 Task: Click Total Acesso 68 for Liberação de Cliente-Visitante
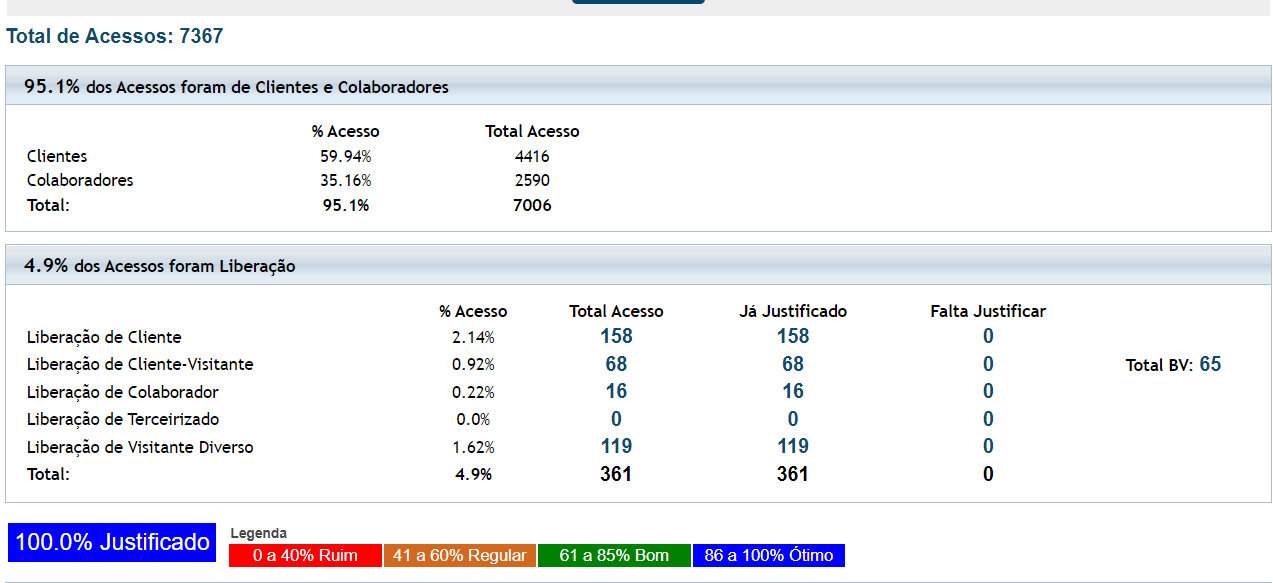coord(616,364)
